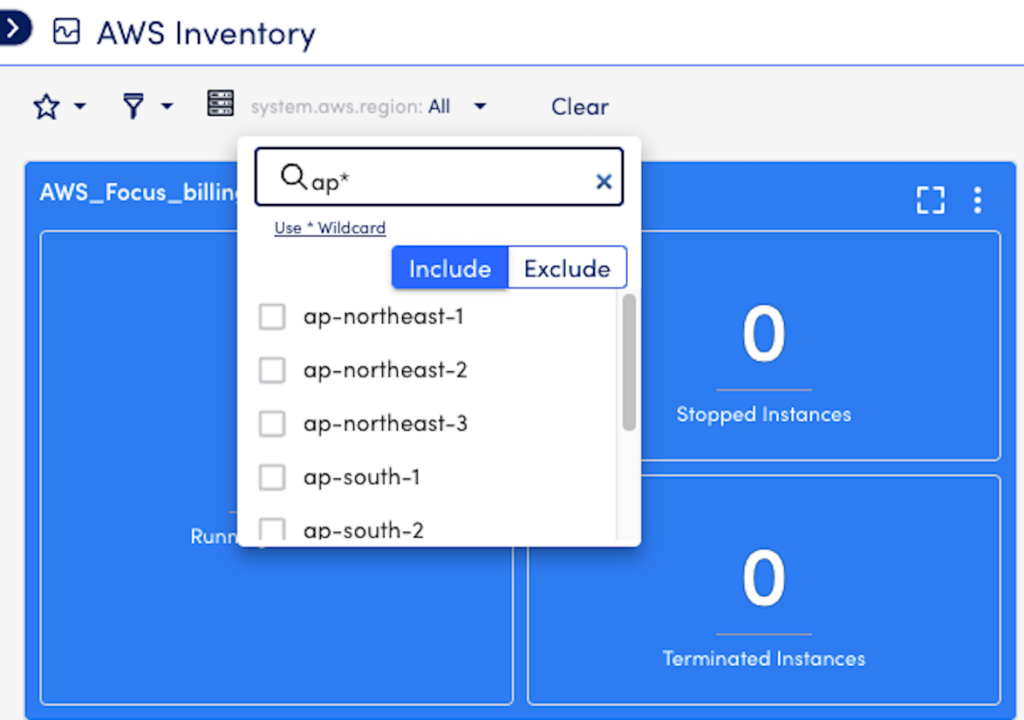Screen dimensions: 1024x720
Task: Click the ap-northeast-2 region label
Action: [x=385, y=370]
